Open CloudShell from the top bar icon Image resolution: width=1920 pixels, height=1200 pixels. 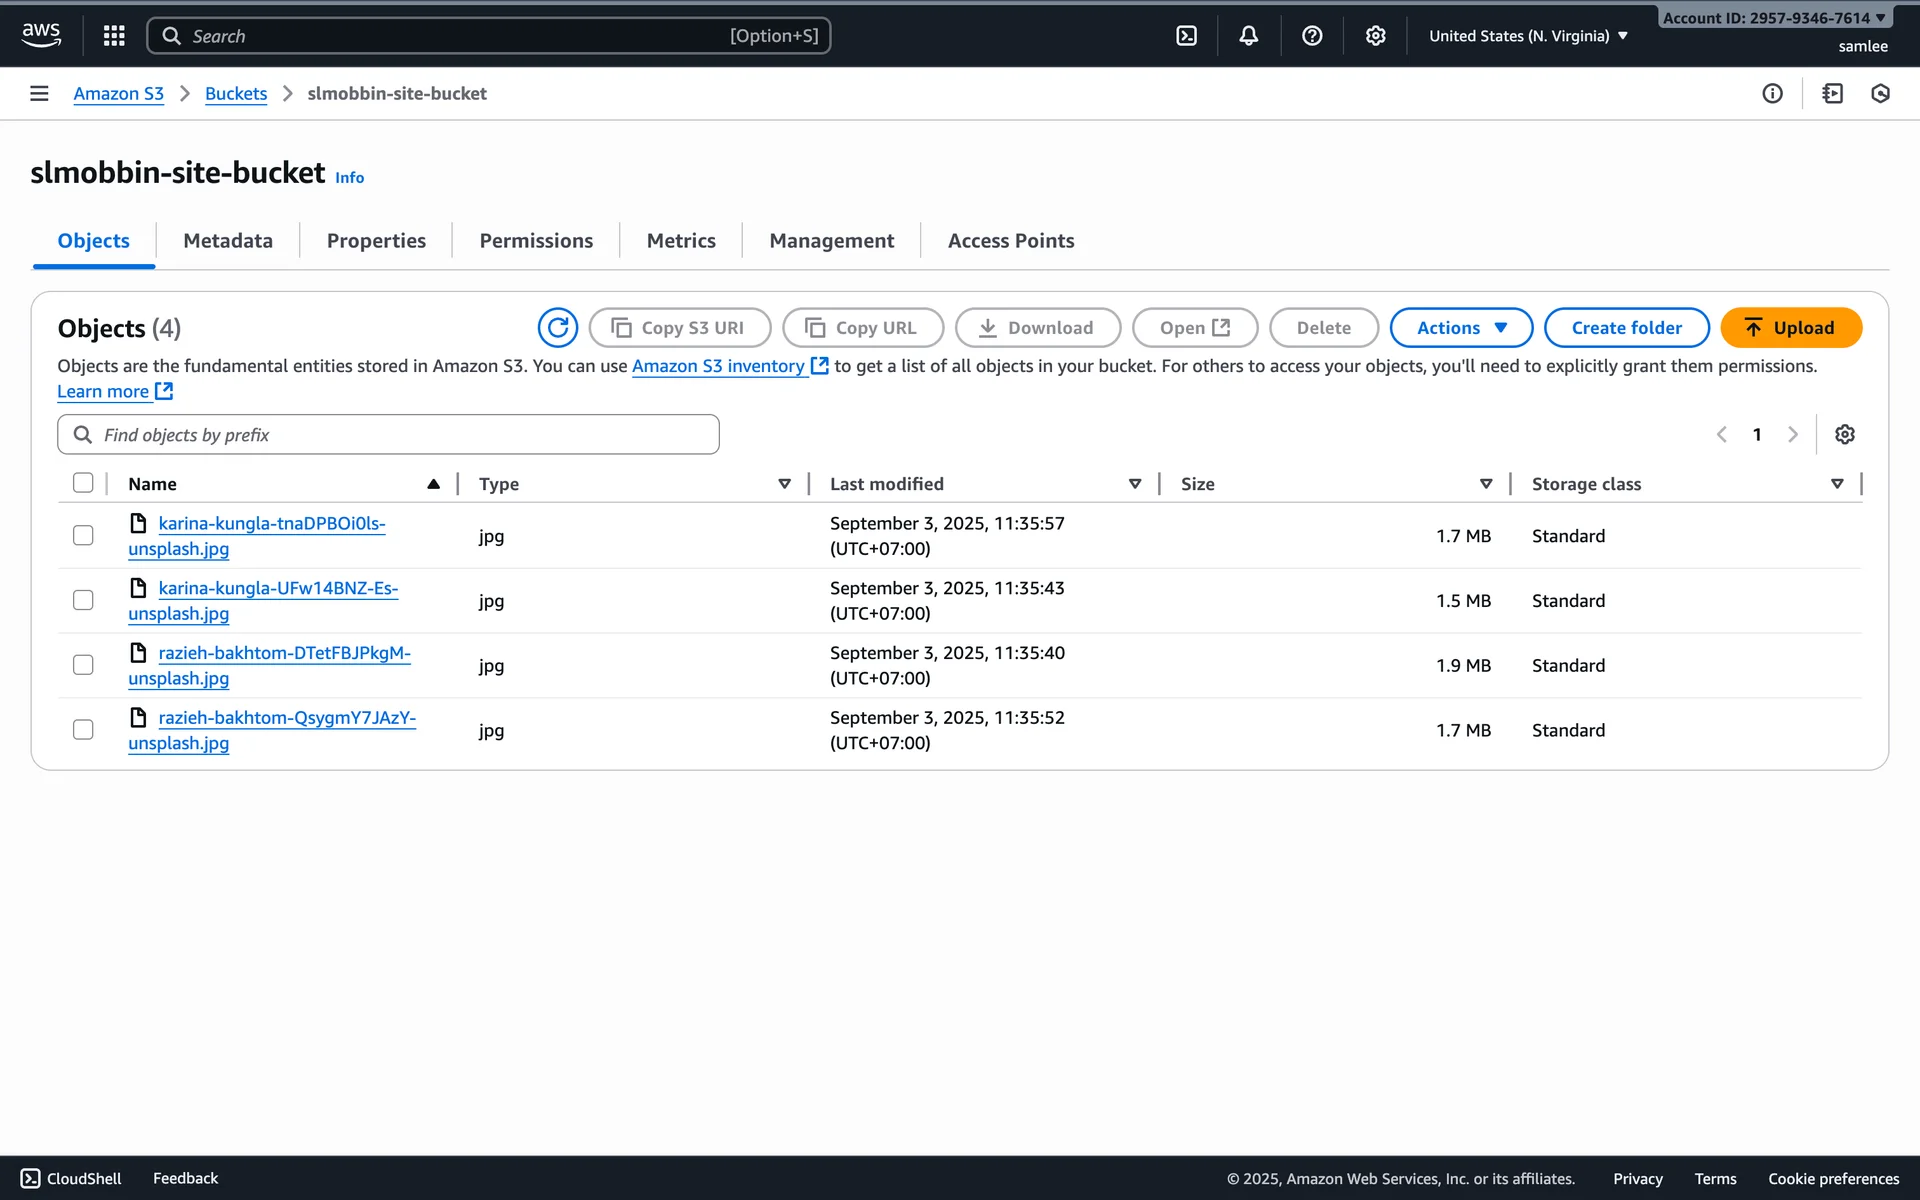pos(1186,36)
